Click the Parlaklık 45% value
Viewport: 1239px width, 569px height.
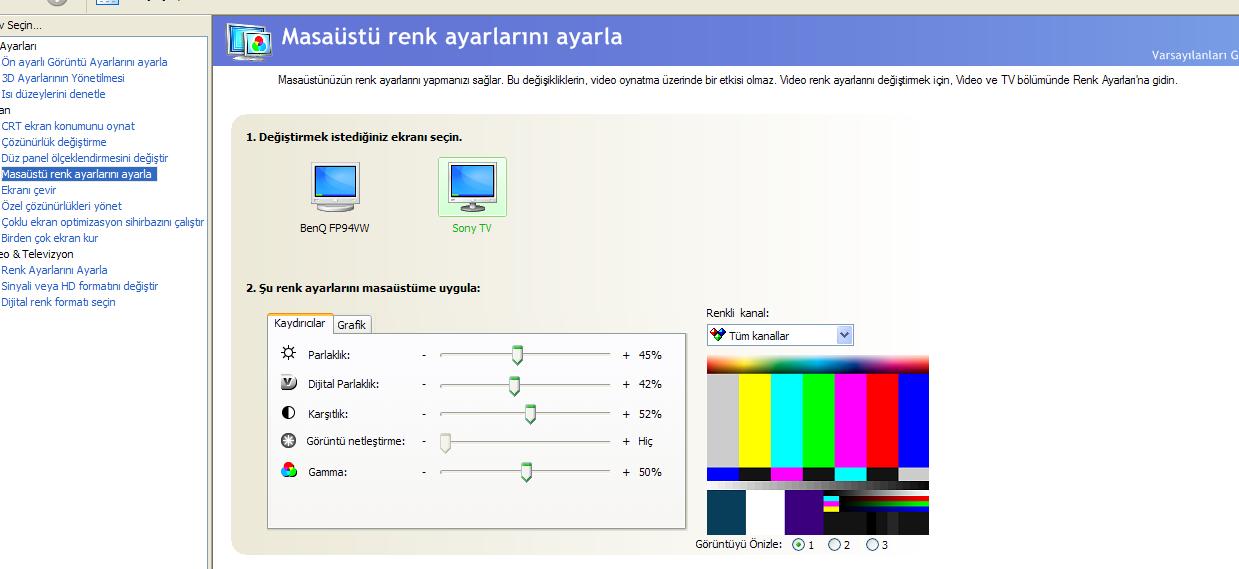pos(650,355)
